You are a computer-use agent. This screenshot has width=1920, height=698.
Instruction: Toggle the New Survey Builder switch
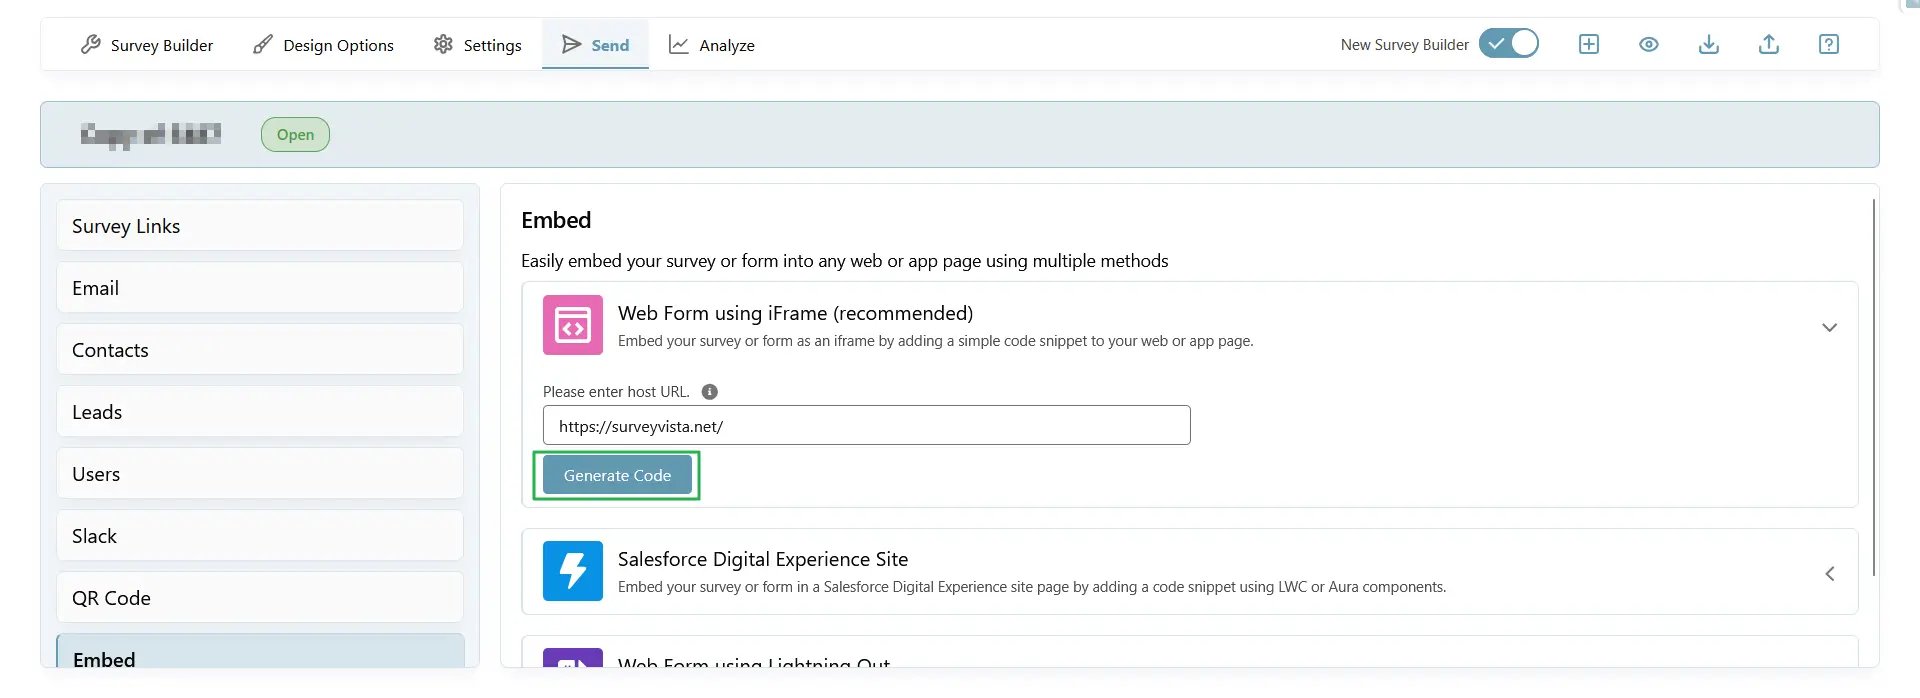(1508, 44)
